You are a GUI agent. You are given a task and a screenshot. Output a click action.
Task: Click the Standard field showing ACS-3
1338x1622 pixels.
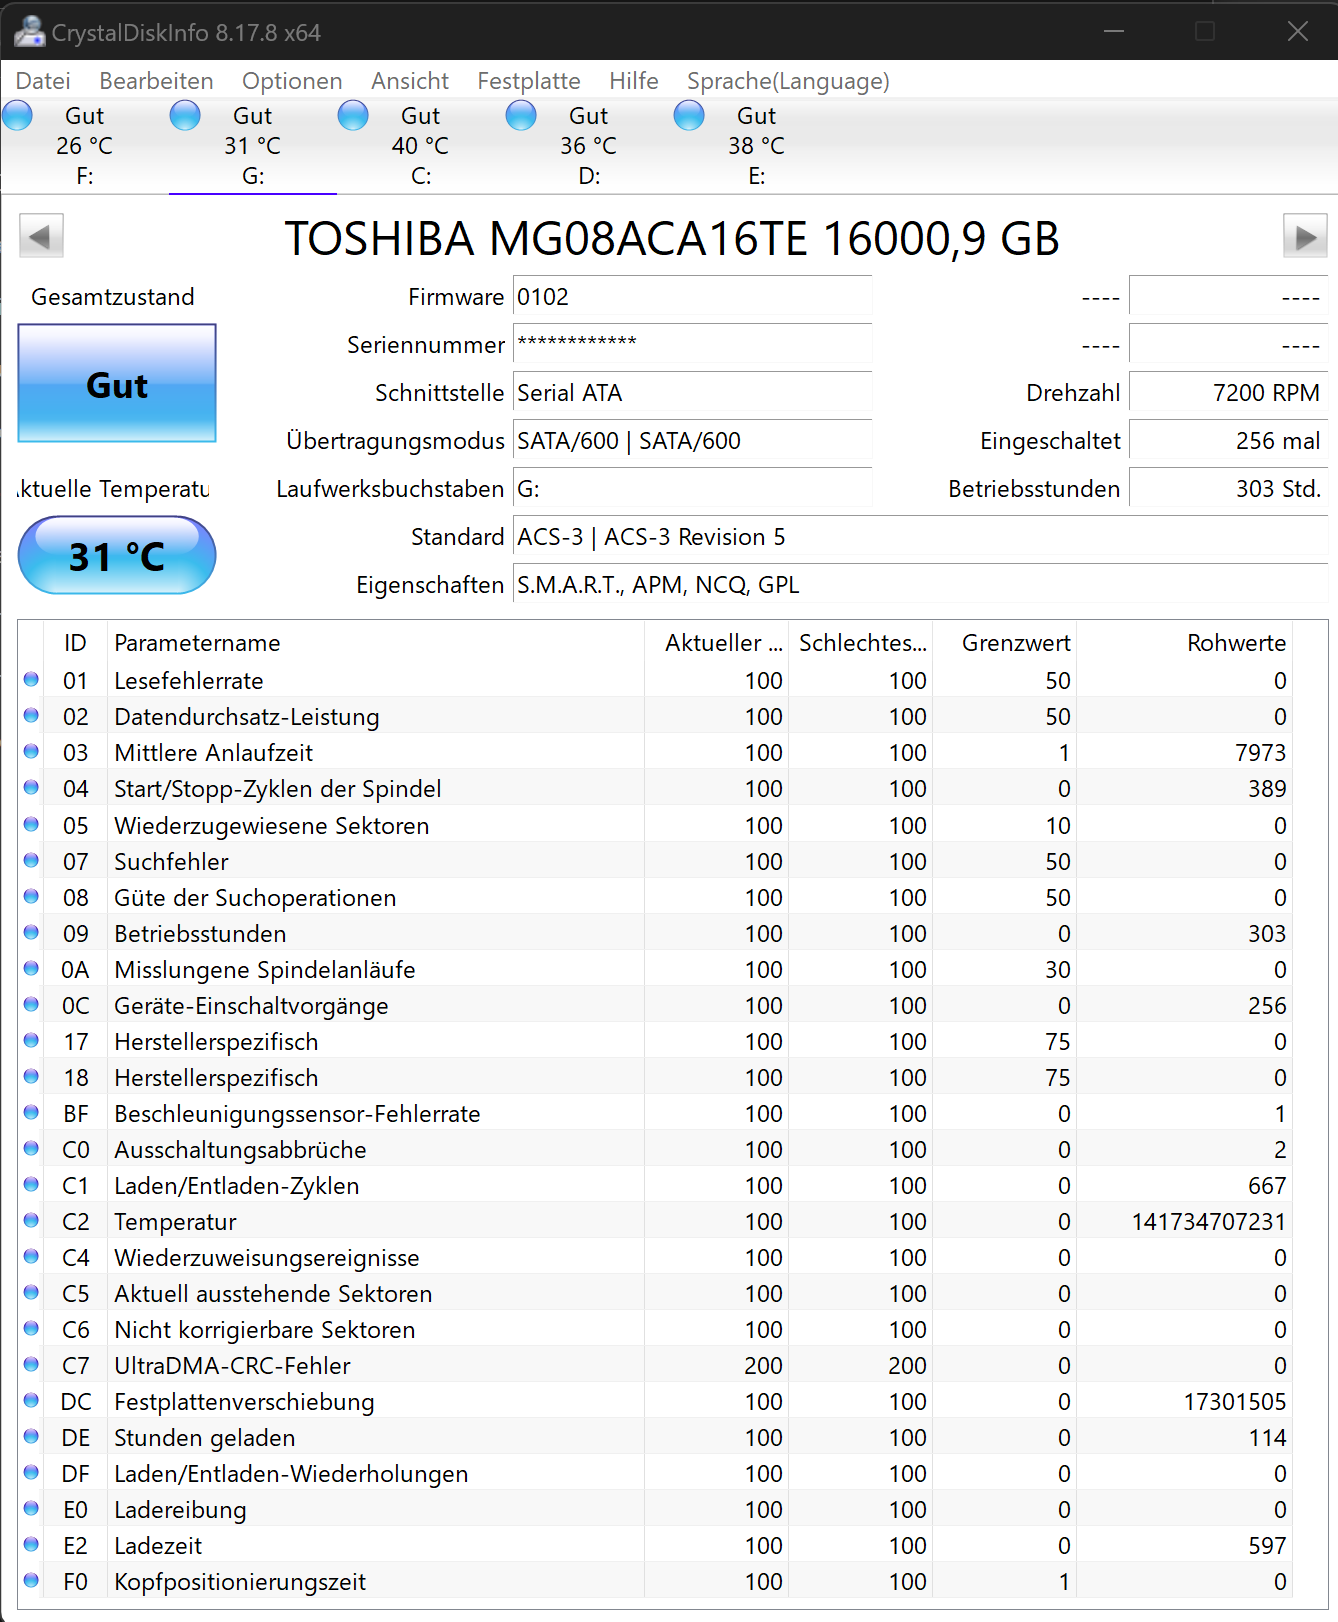[x=920, y=537]
